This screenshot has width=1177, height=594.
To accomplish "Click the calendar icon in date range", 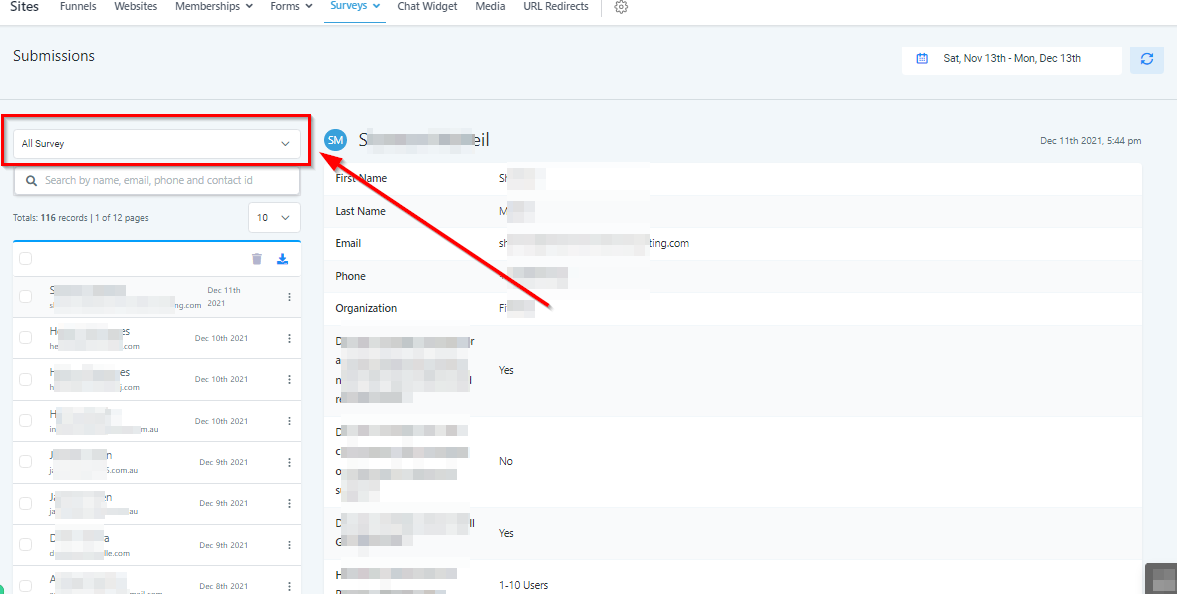I will point(922,59).
